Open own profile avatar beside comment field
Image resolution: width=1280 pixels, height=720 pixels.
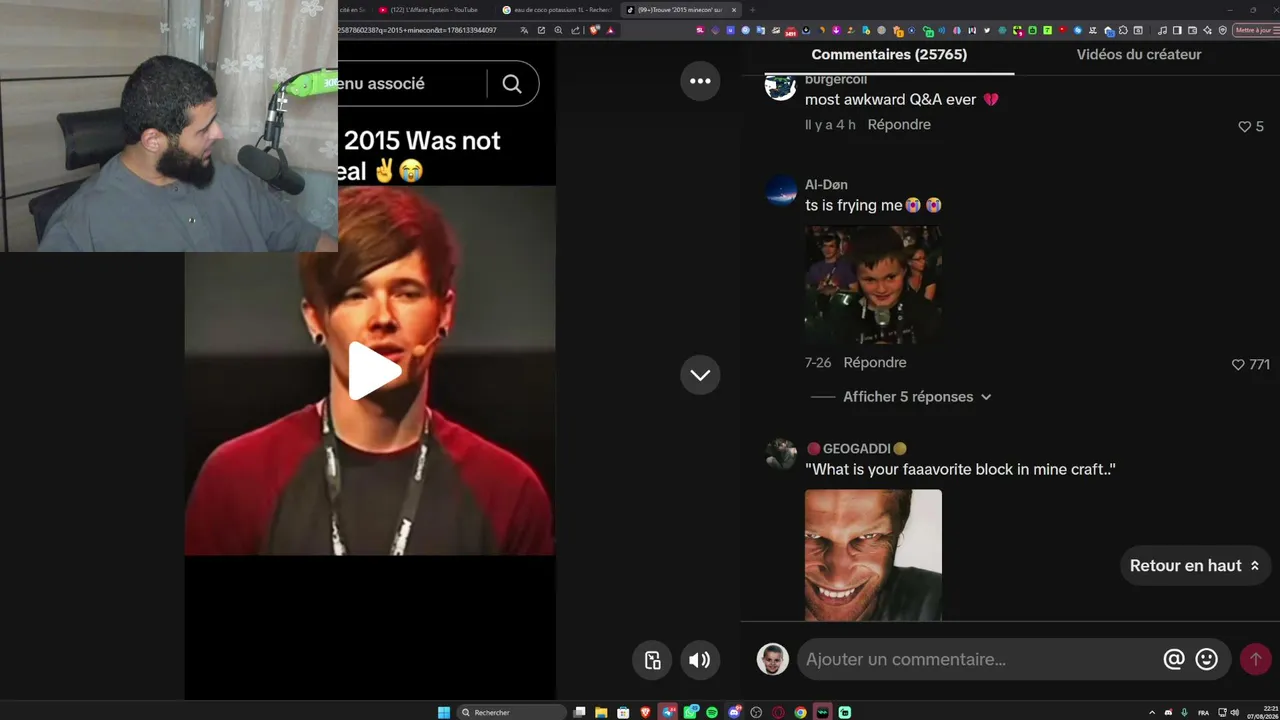[x=773, y=660]
